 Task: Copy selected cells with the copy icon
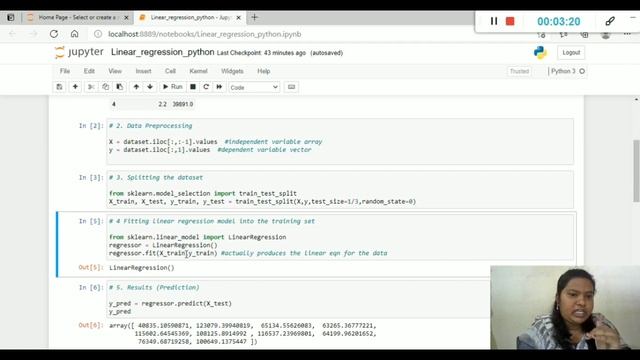coord(106,87)
